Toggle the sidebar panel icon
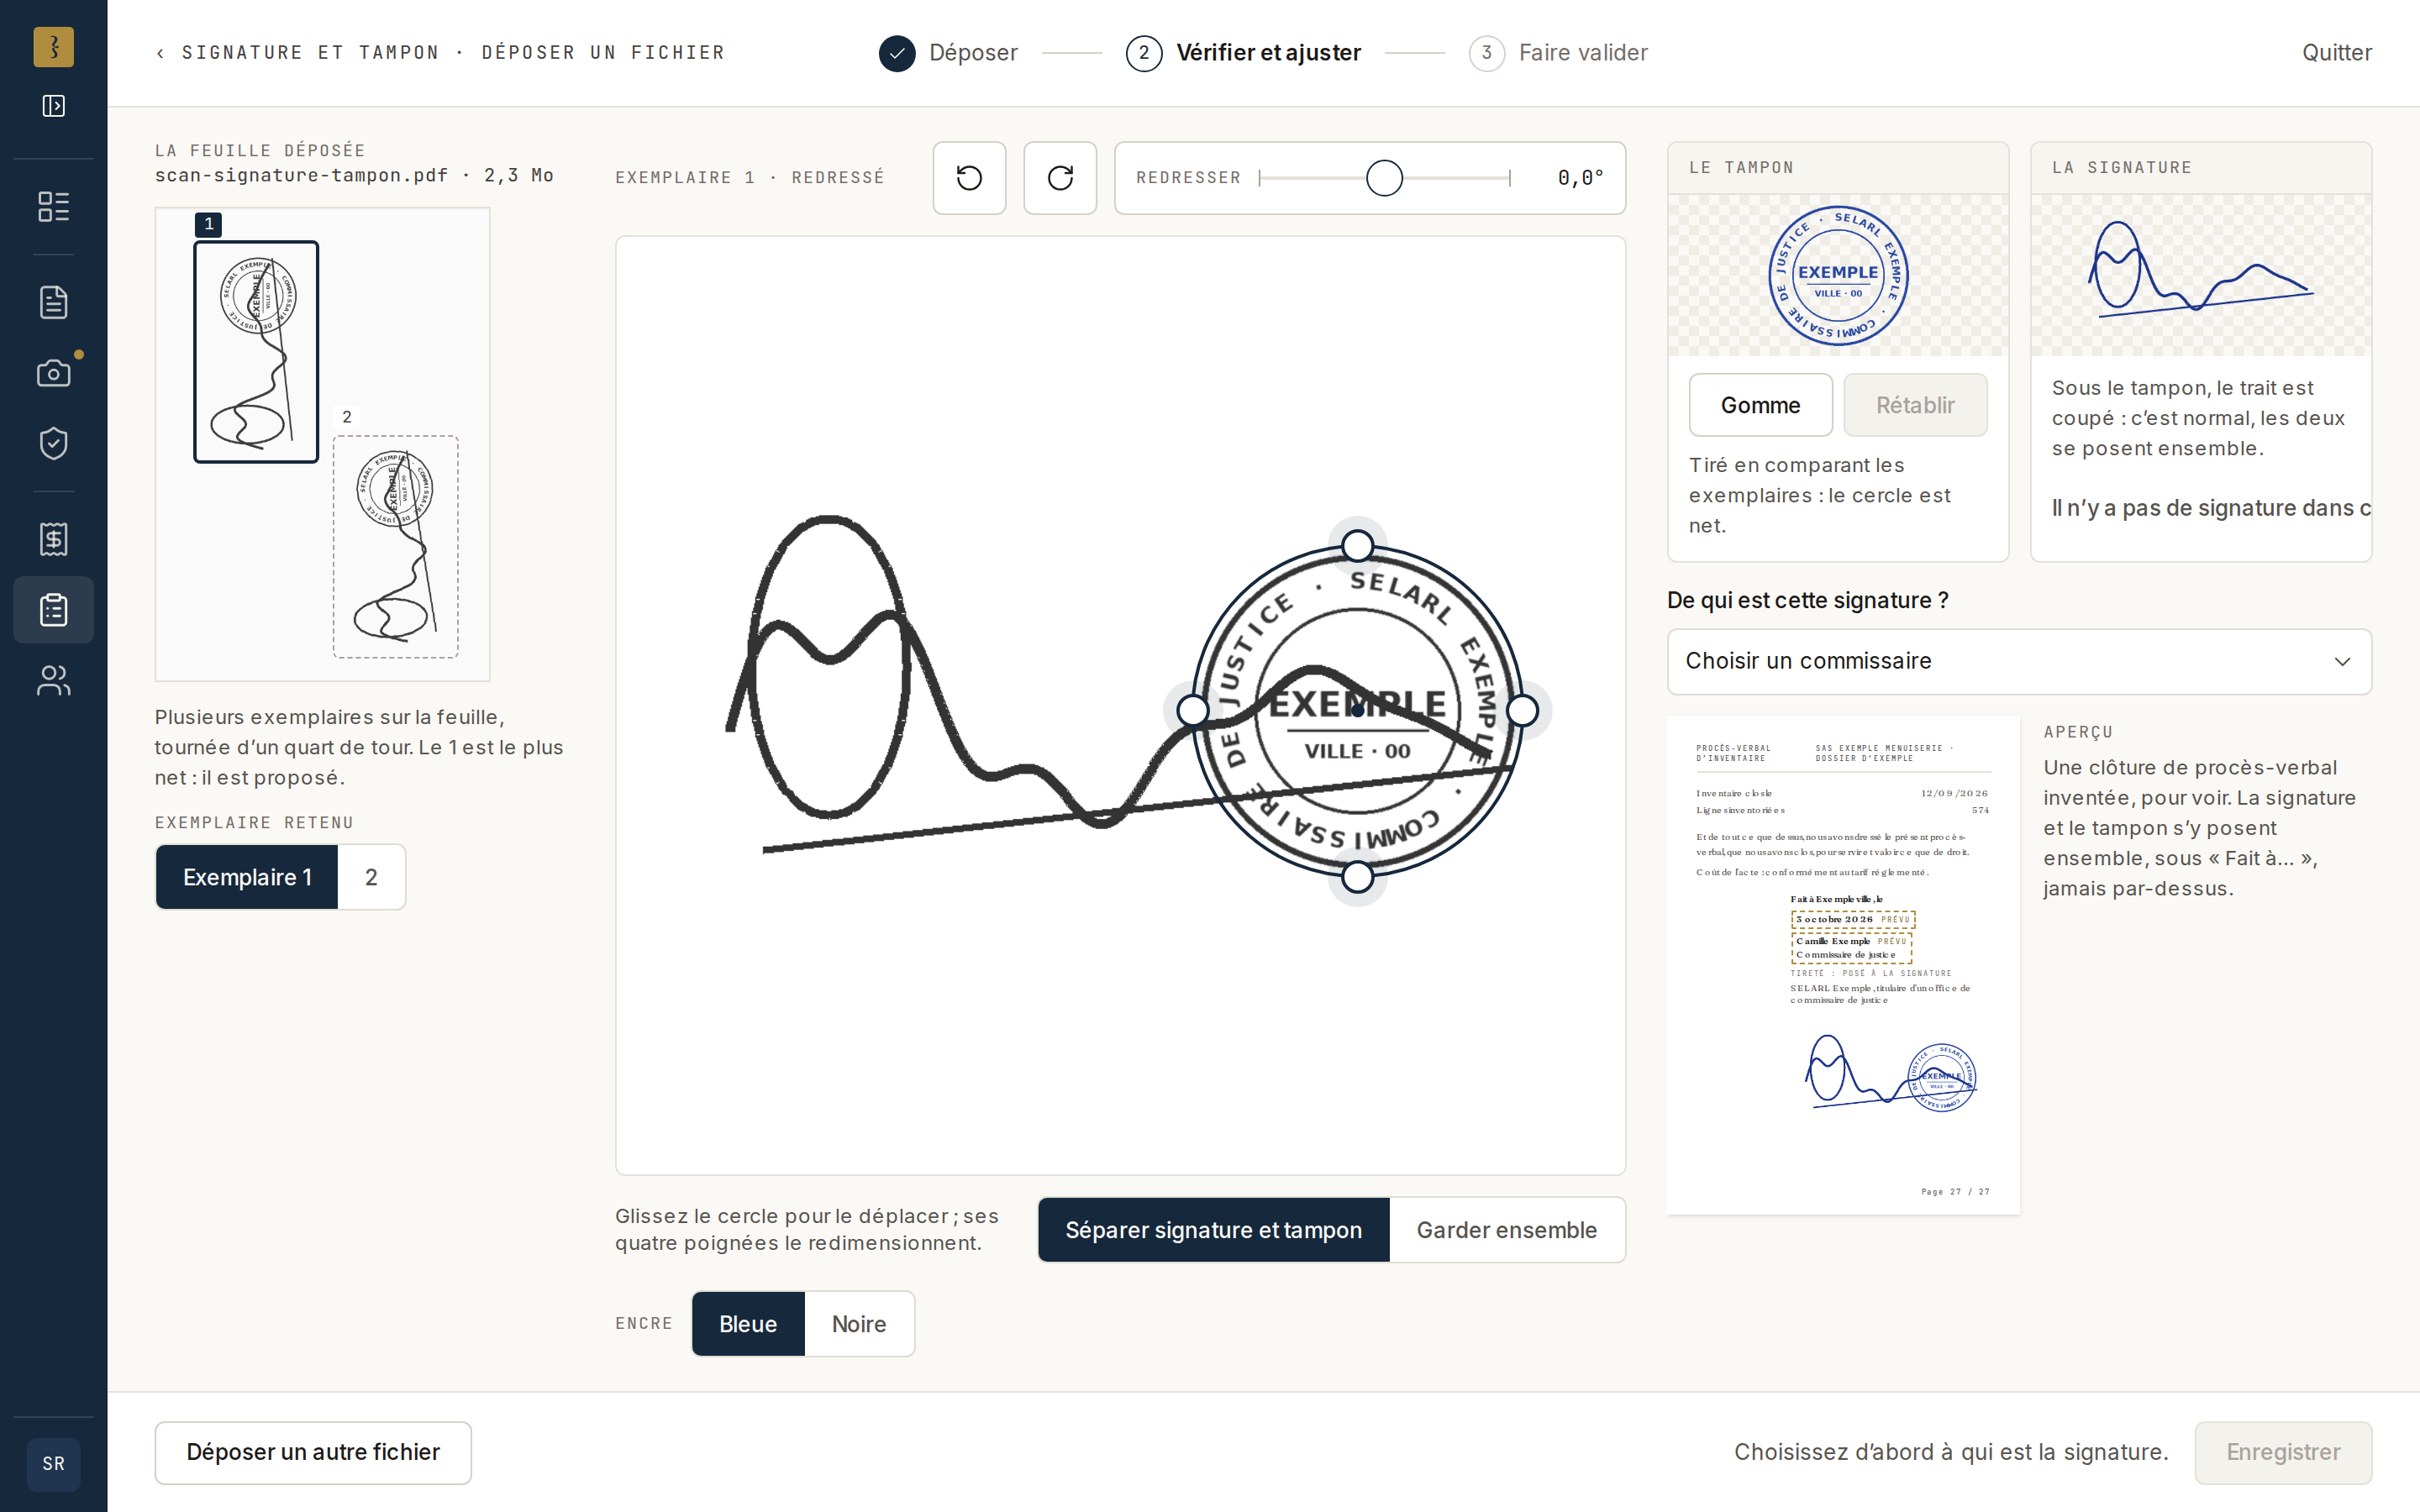The height and width of the screenshot is (1512, 2420). point(53,106)
